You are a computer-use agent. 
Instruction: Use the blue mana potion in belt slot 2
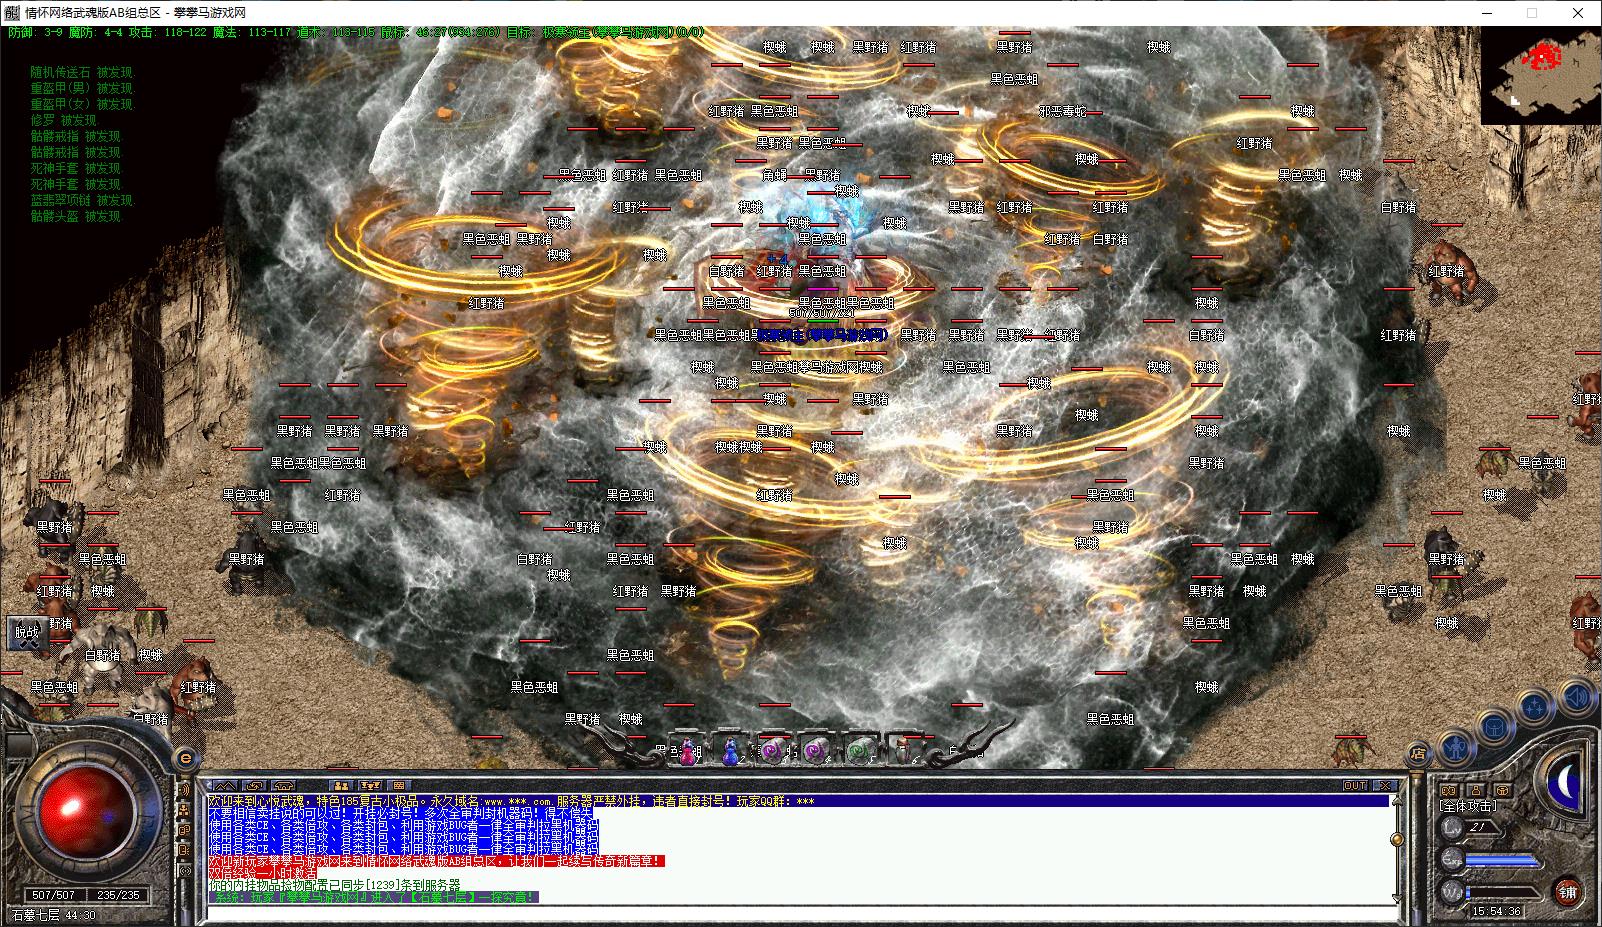click(731, 752)
